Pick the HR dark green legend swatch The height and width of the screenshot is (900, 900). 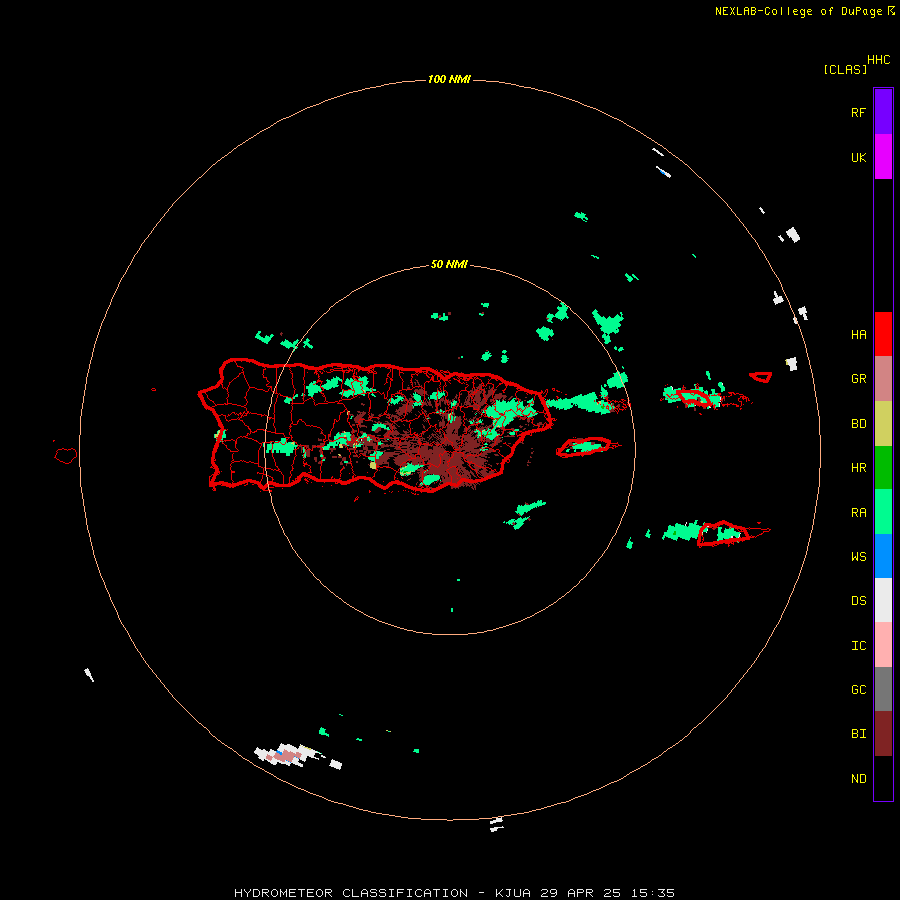click(x=883, y=468)
